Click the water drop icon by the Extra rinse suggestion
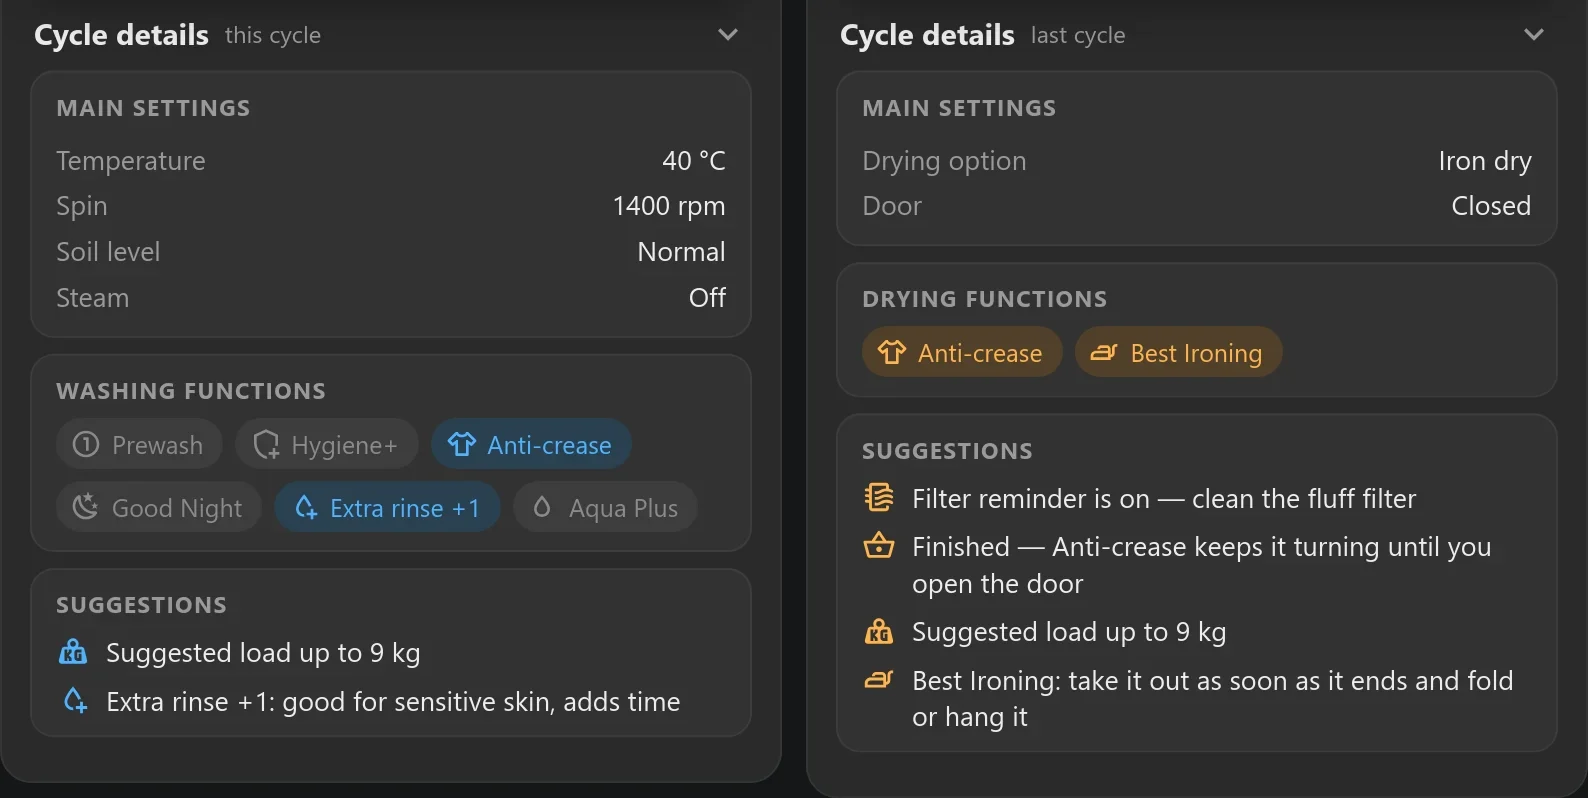The width and height of the screenshot is (1588, 798). coord(75,700)
